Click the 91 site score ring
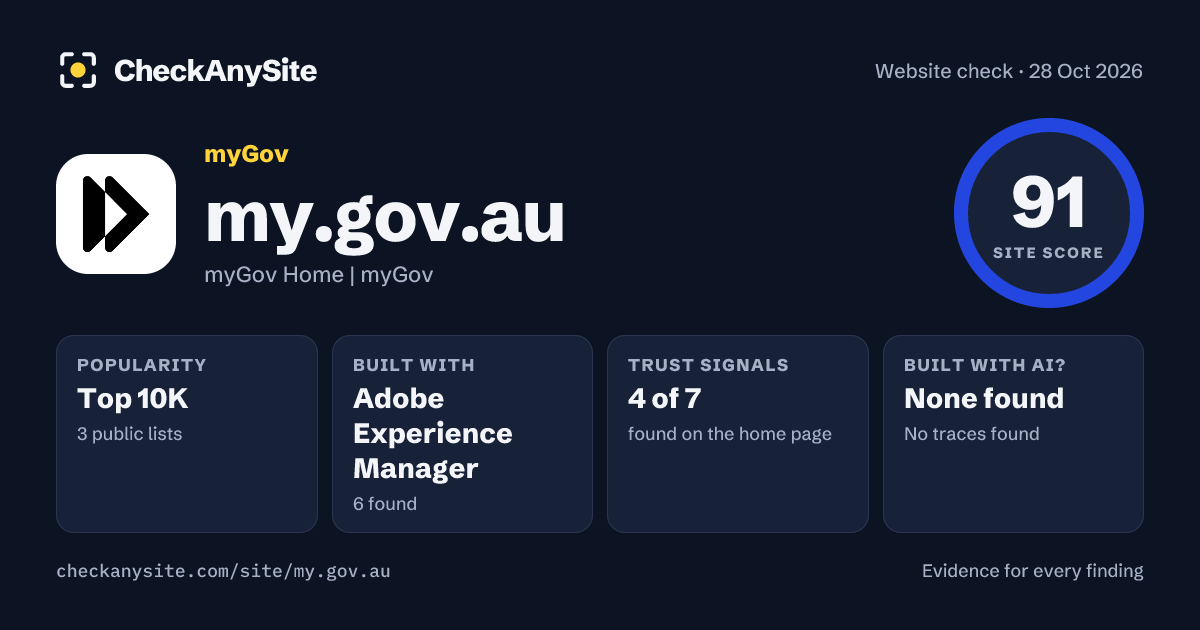The width and height of the screenshot is (1200, 630). tap(1048, 212)
